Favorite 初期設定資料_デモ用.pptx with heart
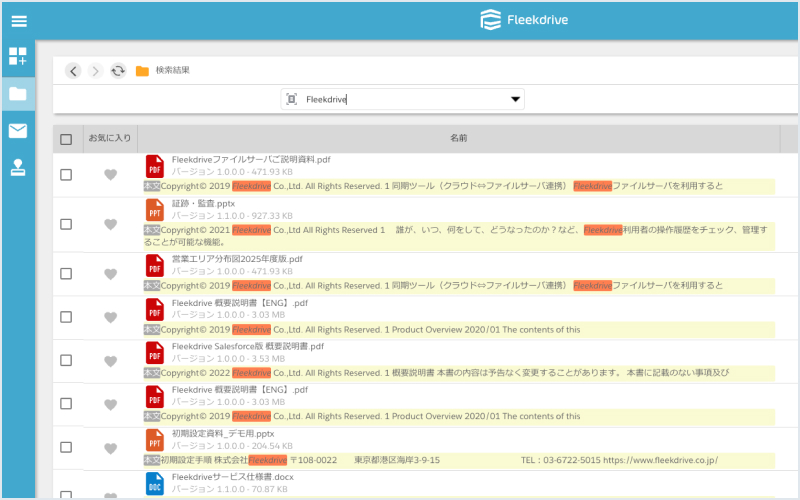Image resolution: width=800 pixels, height=500 pixels. [111, 448]
